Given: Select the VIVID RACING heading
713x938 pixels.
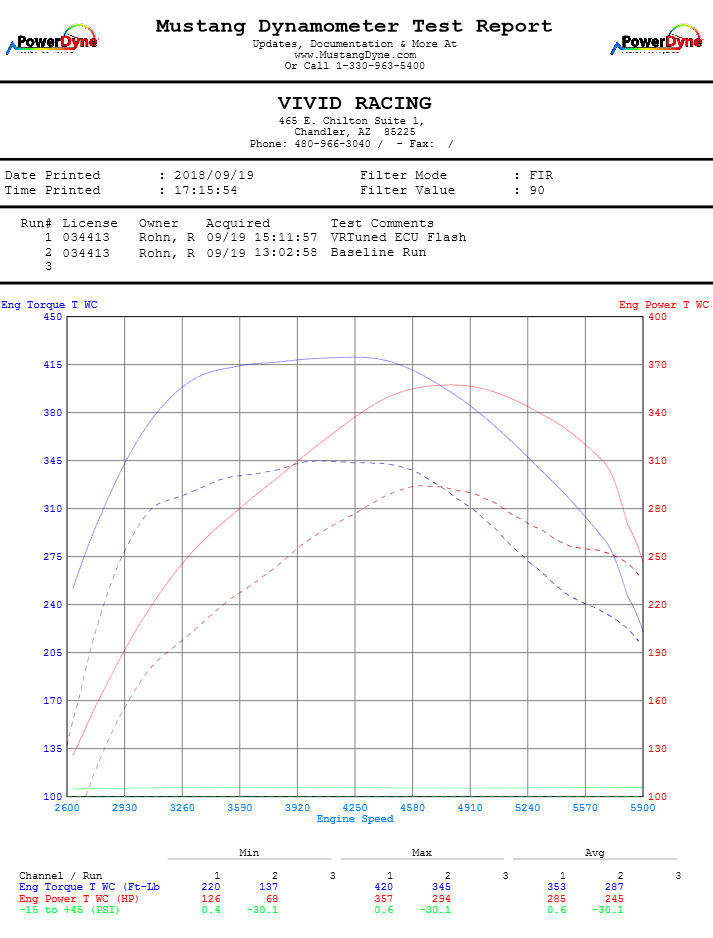Looking at the screenshot, I should pos(355,103).
